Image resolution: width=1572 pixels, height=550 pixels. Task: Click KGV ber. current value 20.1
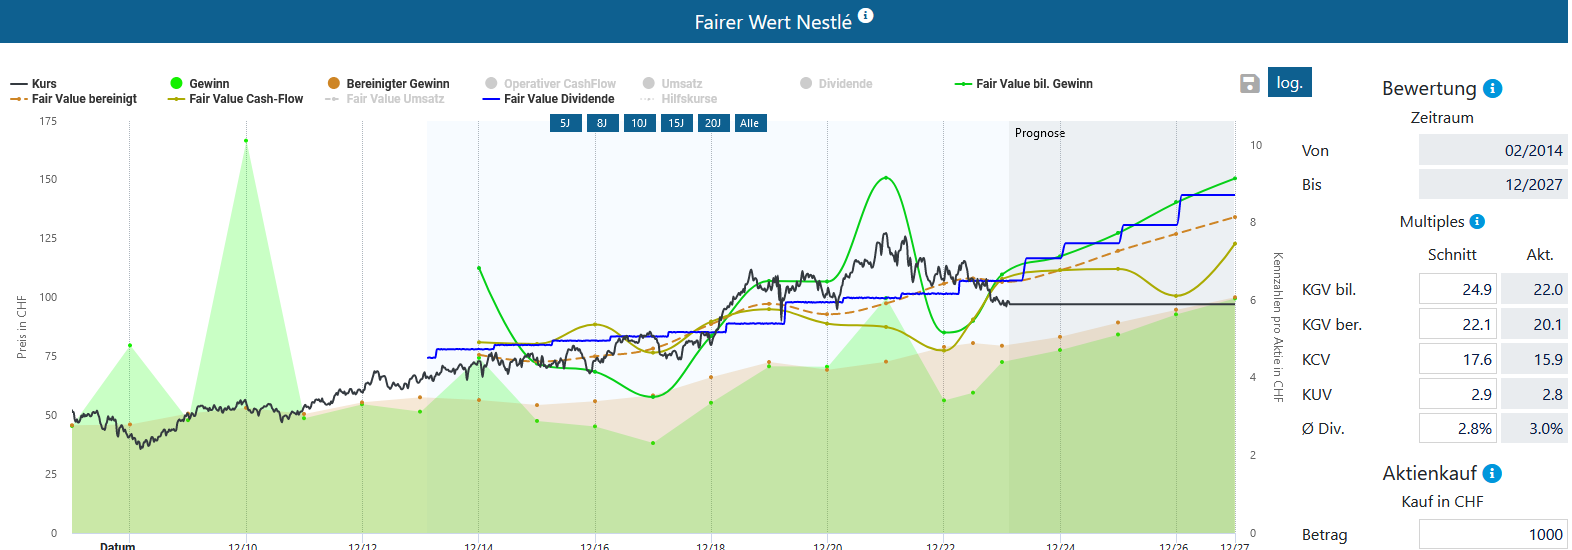(1534, 324)
